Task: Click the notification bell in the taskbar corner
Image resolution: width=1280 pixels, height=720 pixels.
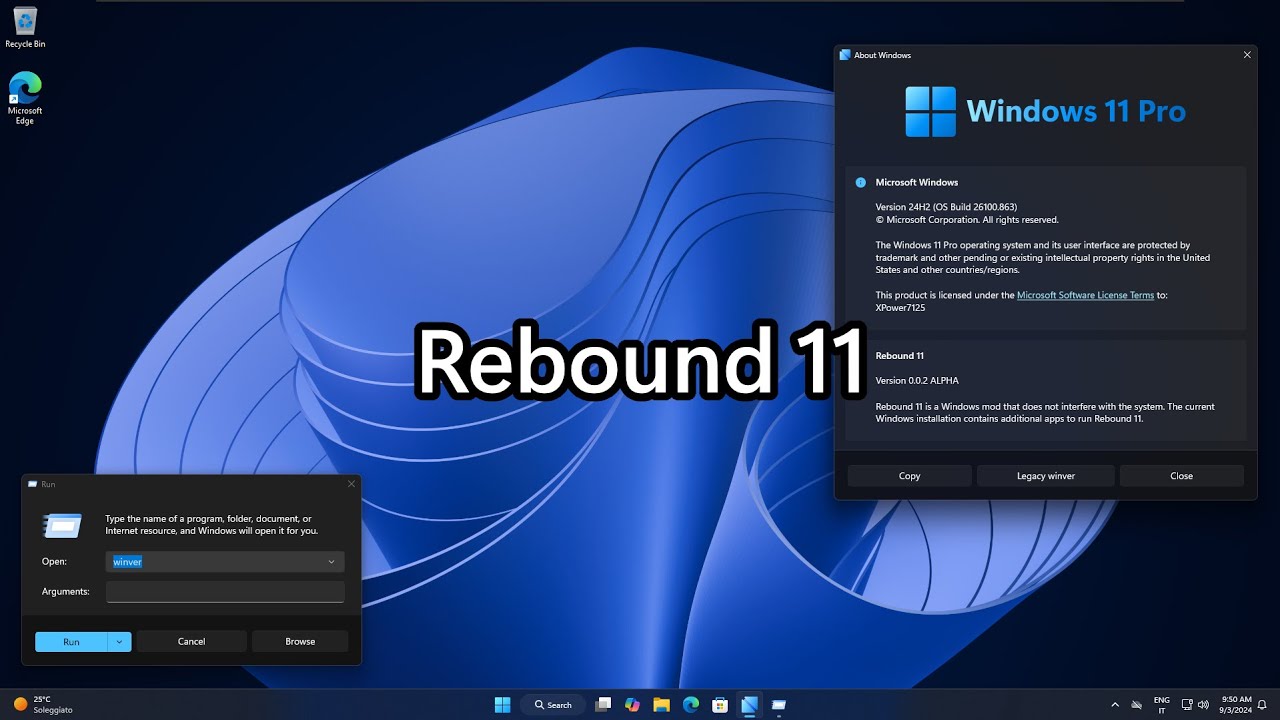Action: click(1261, 704)
